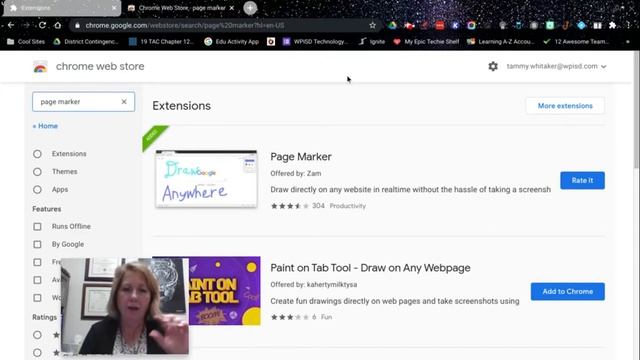Open the colorful ring extension icon
Screen dimensions: 640x360
coord(471,25)
